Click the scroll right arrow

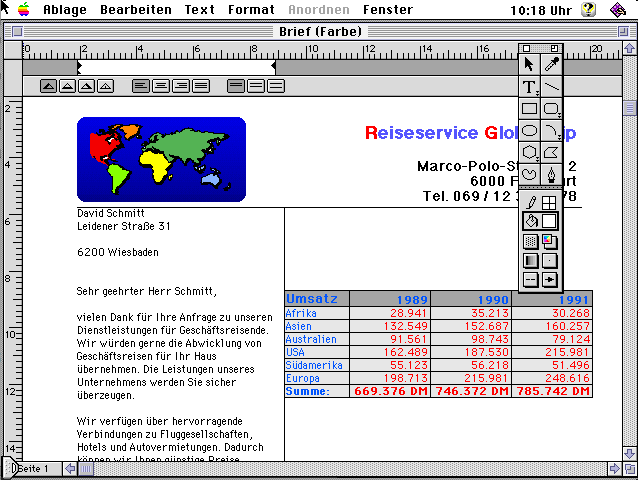[614, 469]
